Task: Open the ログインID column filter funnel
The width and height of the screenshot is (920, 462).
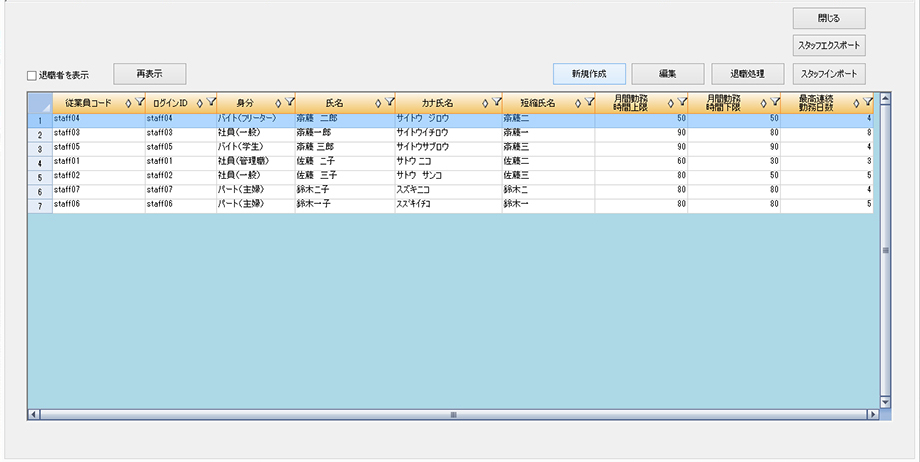Action: point(210,102)
